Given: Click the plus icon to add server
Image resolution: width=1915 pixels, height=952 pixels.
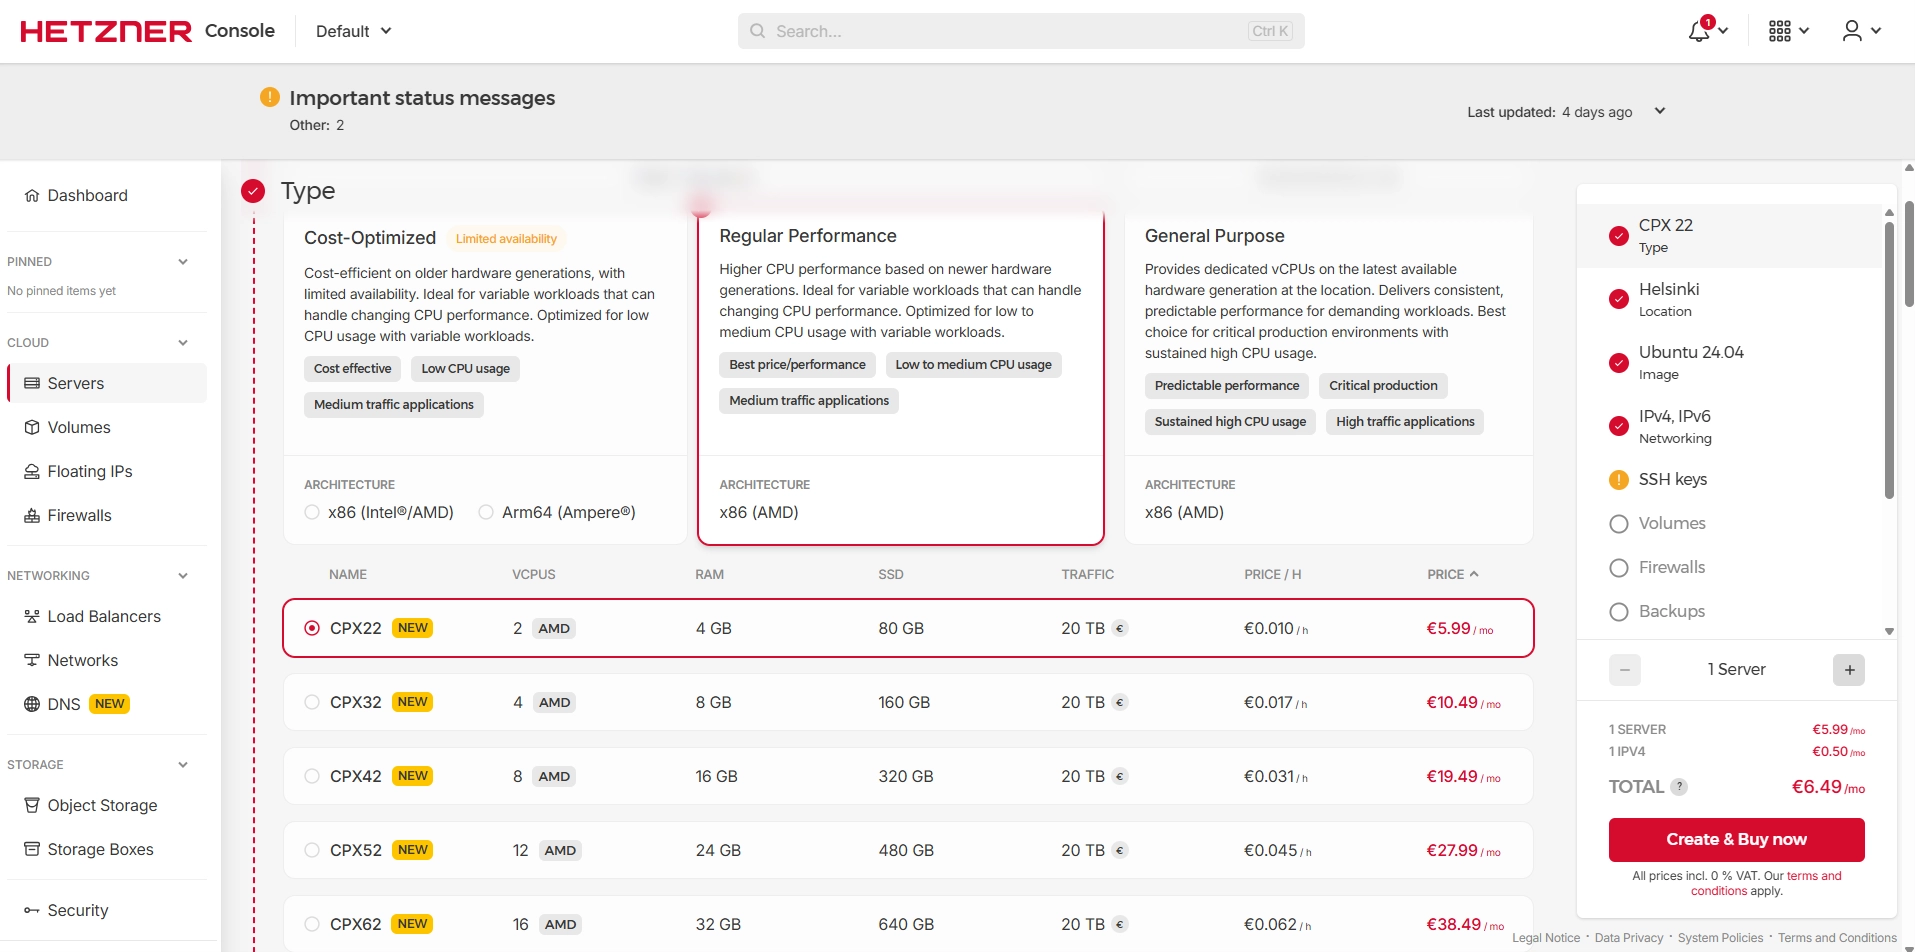Looking at the screenshot, I should coord(1849,670).
